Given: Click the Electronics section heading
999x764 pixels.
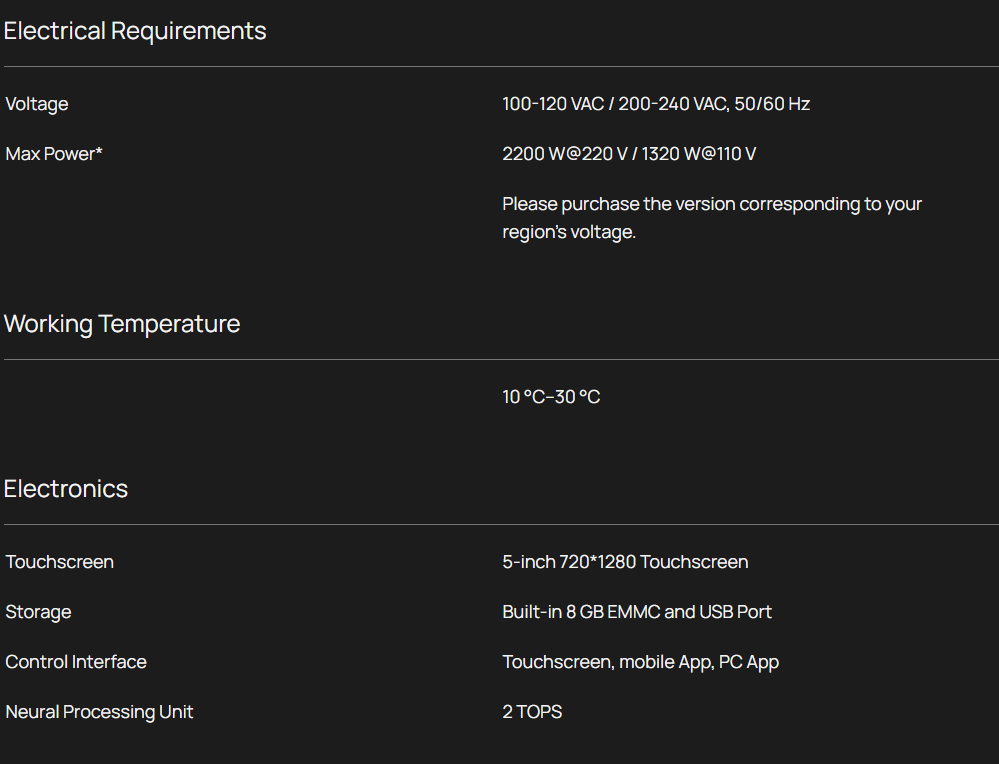Looking at the screenshot, I should (x=66, y=489).
